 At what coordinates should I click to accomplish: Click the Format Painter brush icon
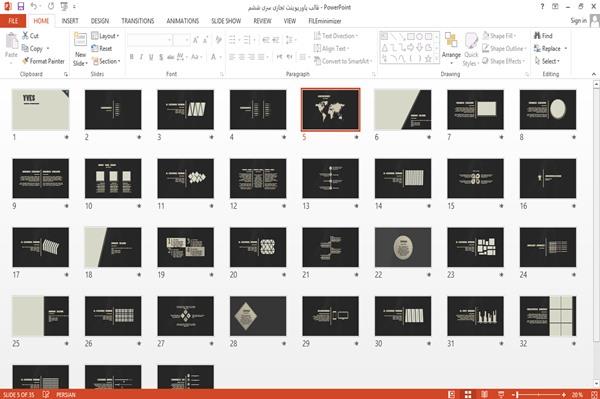(x=25, y=61)
